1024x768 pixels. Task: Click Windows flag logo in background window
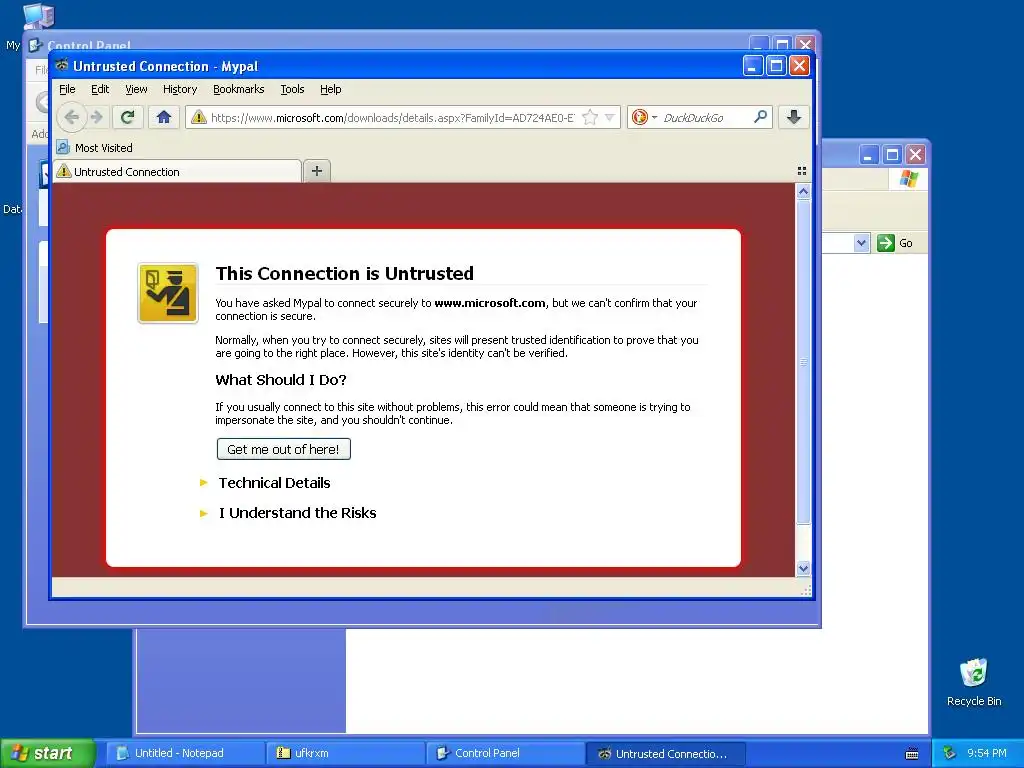(908, 178)
